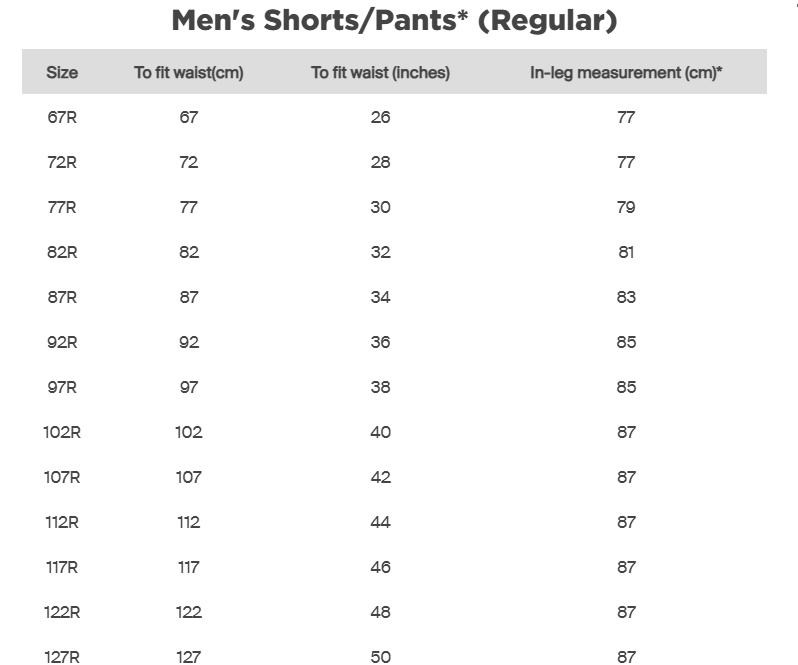Click the To fit waist (inches) header
Image resolution: width=798 pixels, height=665 pixels.
380,73
